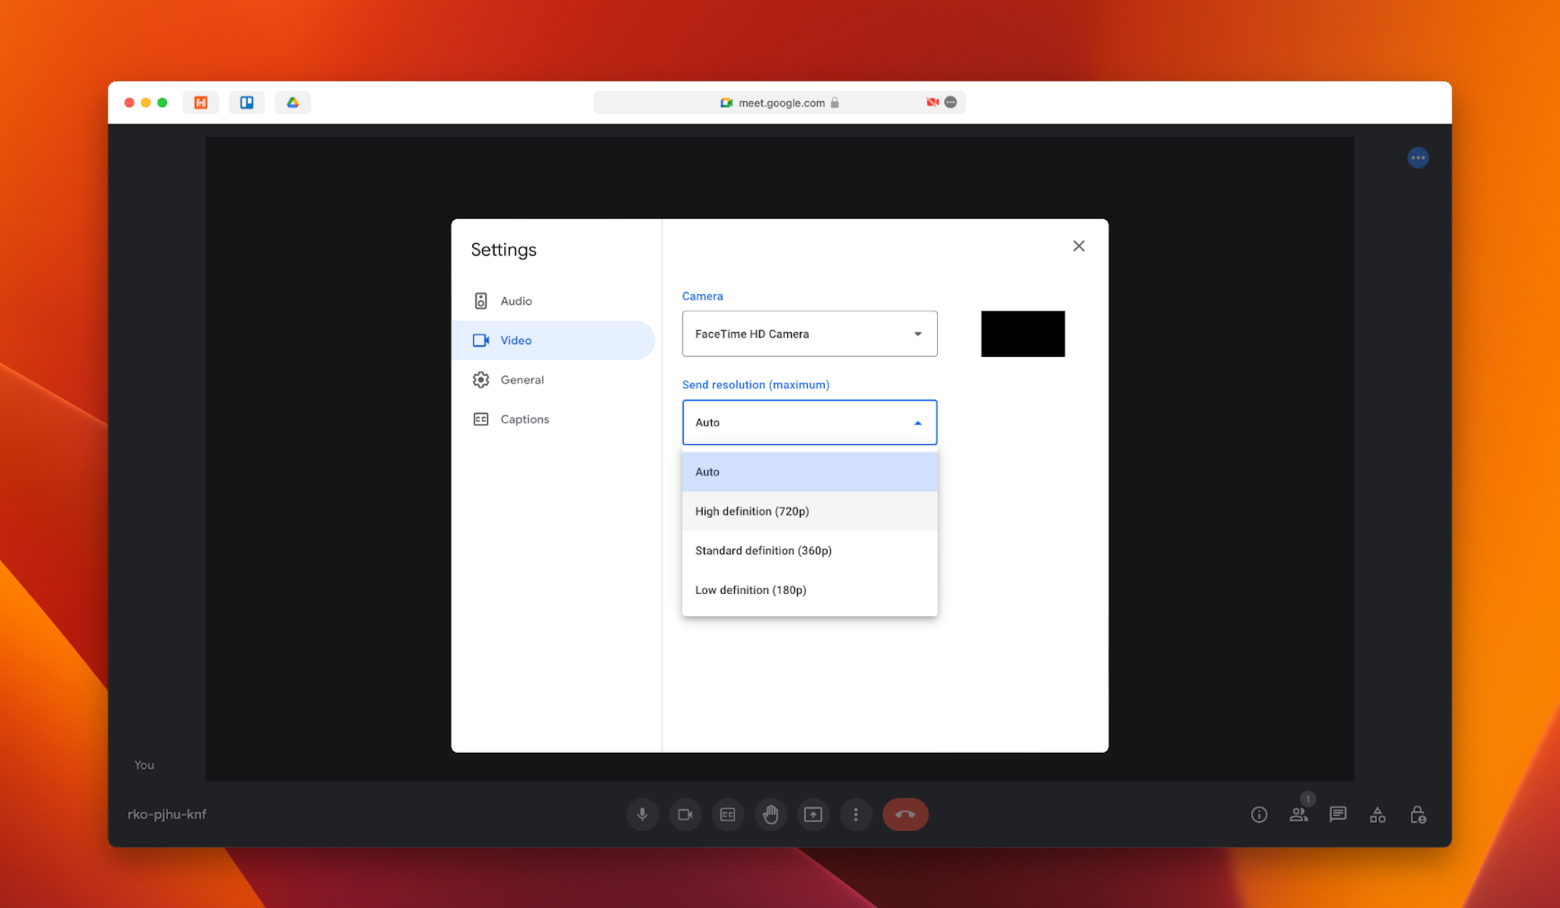Click the camera preview thumbnail

(1022, 334)
